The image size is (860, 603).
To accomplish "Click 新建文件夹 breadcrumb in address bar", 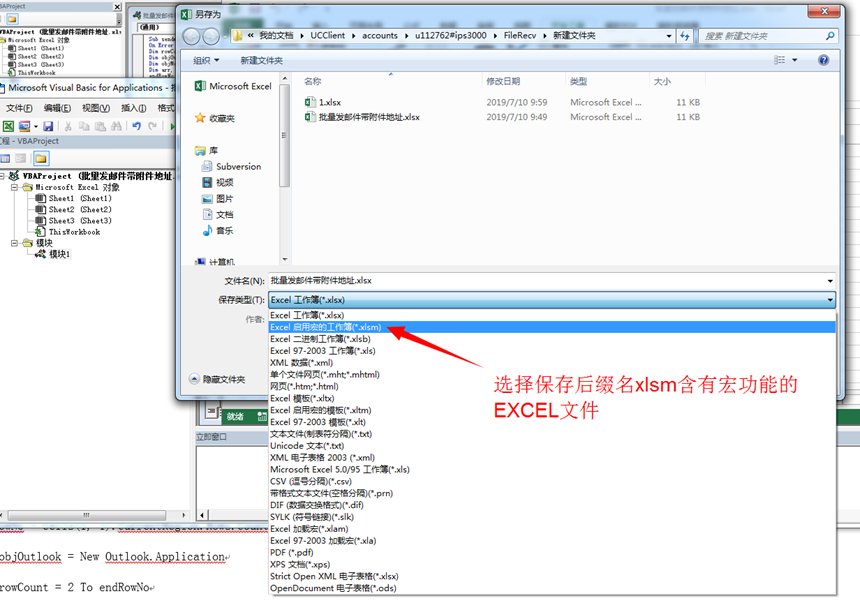I will 574,36.
